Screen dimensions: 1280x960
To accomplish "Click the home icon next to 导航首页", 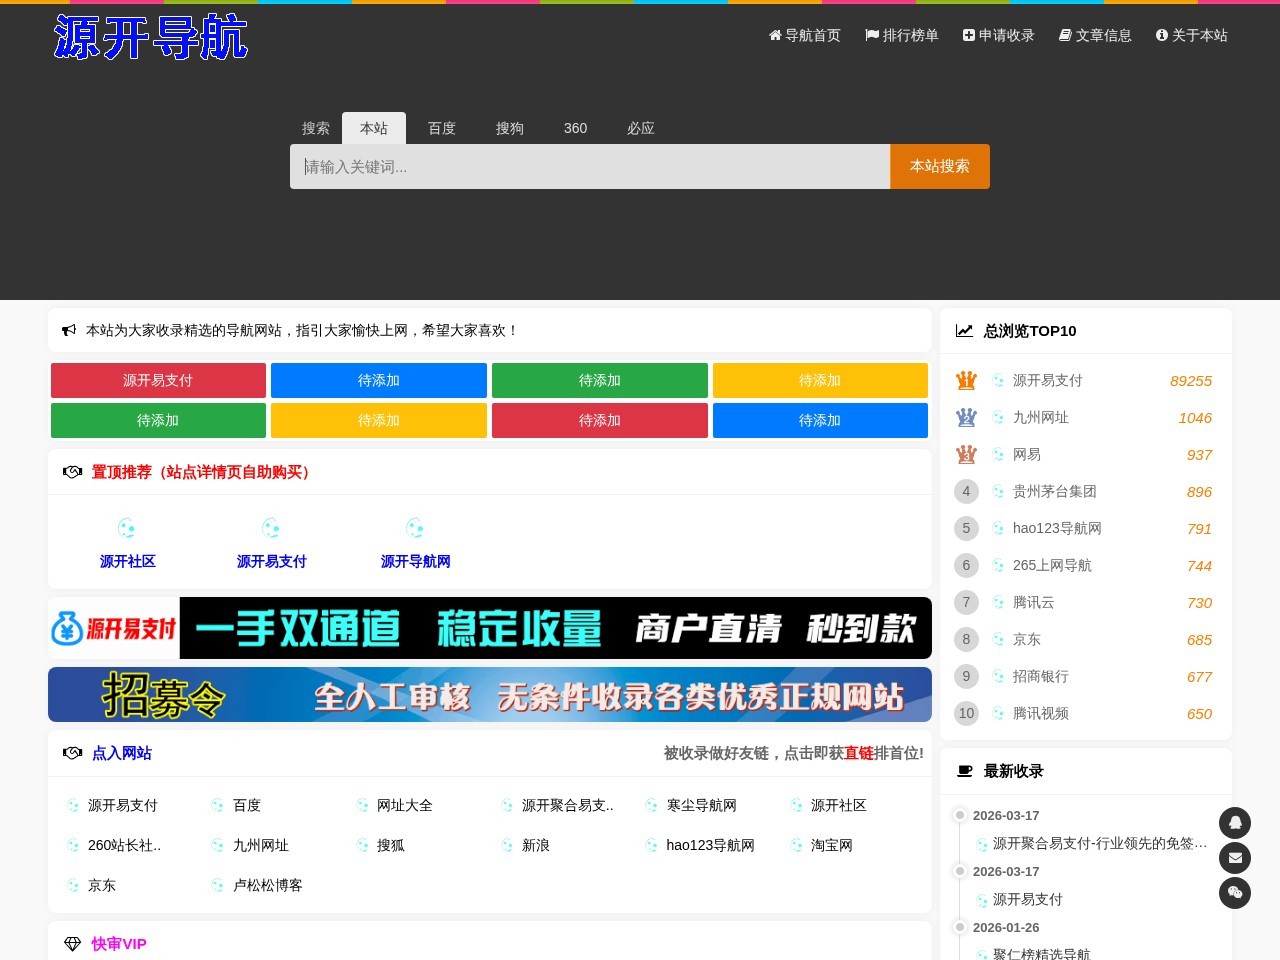I will click(775, 35).
